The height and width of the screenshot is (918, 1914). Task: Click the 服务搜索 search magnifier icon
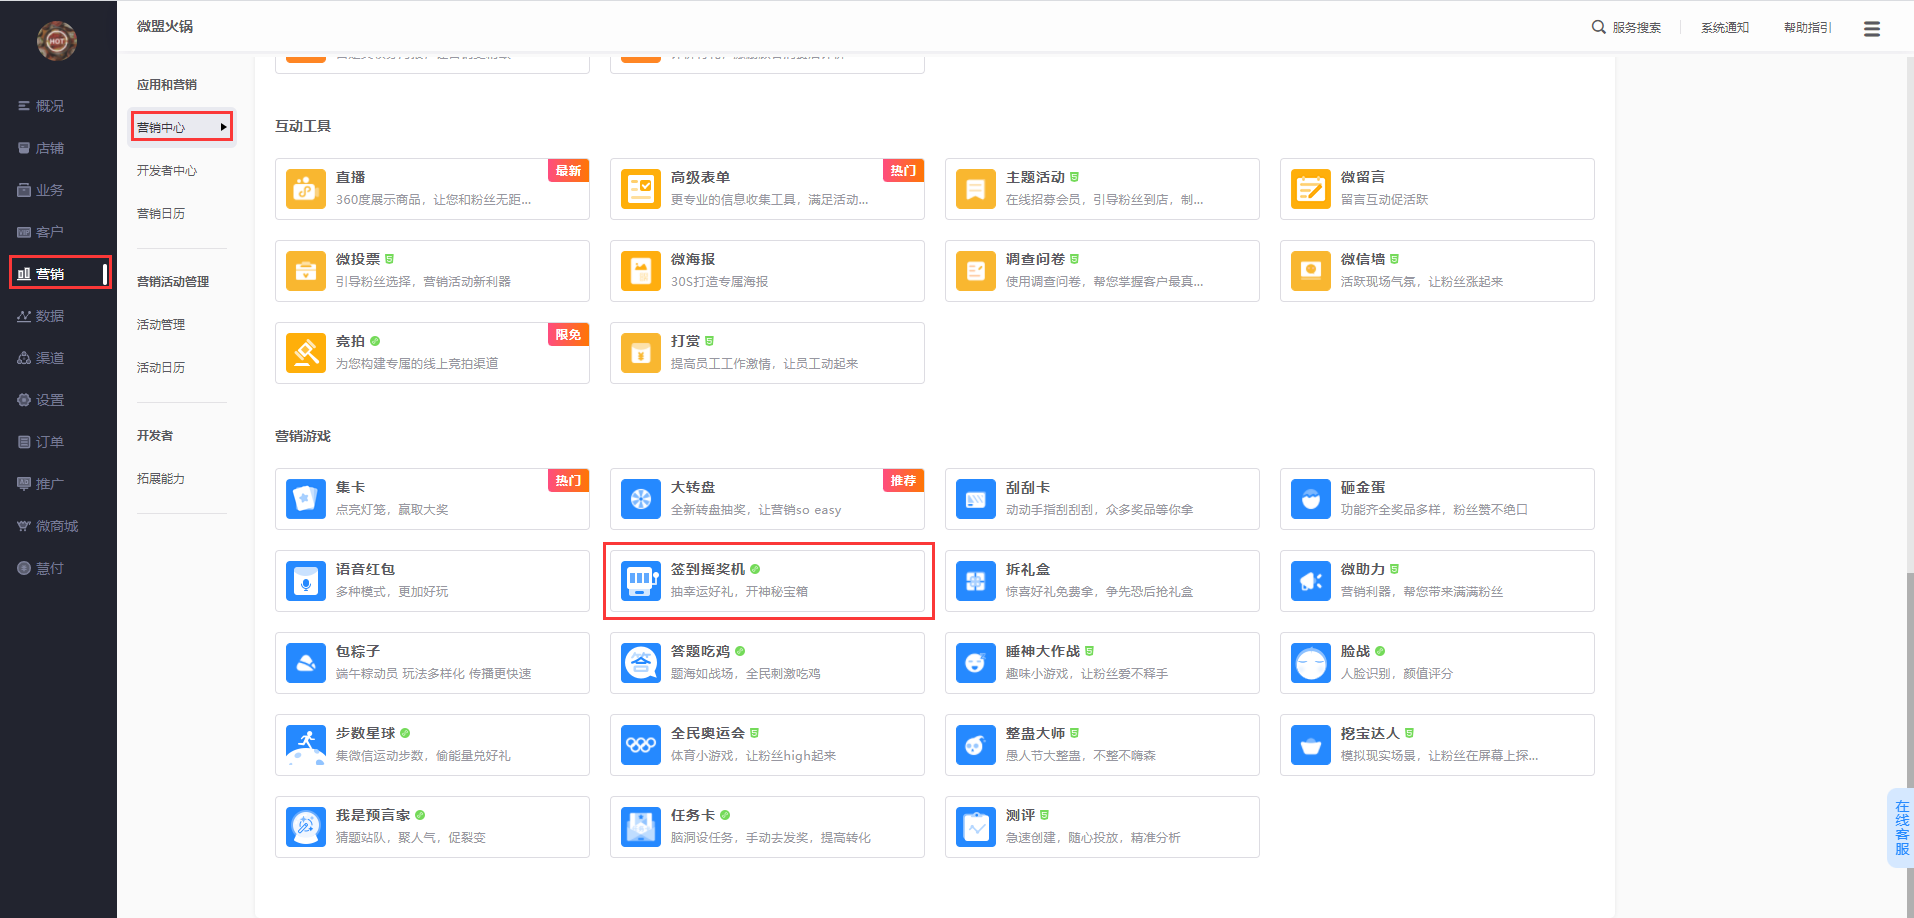[x=1598, y=27]
